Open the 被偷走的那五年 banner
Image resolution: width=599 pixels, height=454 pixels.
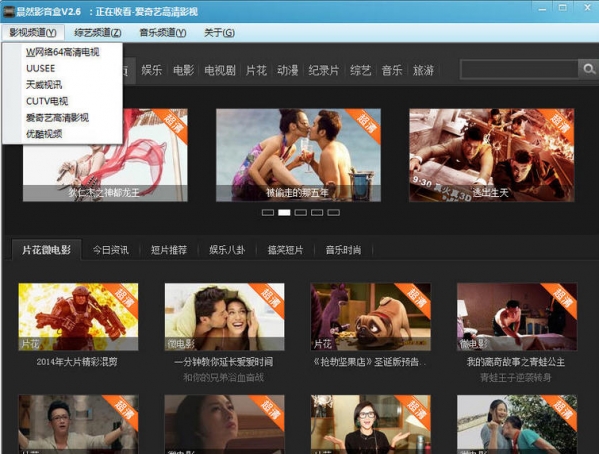298,155
